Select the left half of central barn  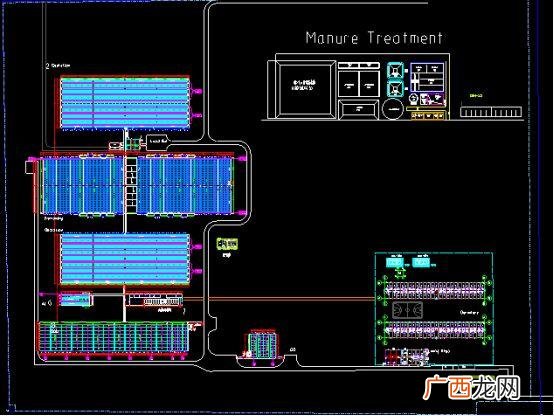pos(82,185)
